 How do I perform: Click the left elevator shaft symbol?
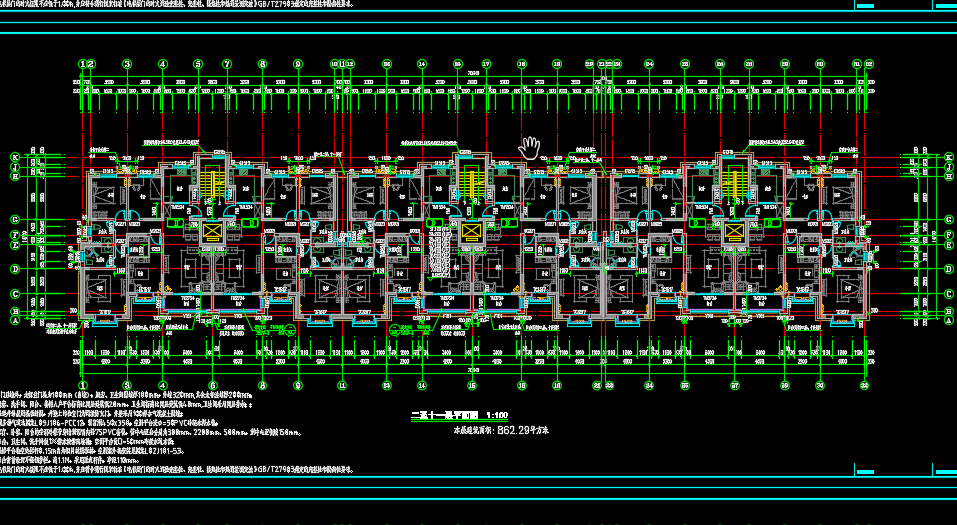[x=212, y=232]
